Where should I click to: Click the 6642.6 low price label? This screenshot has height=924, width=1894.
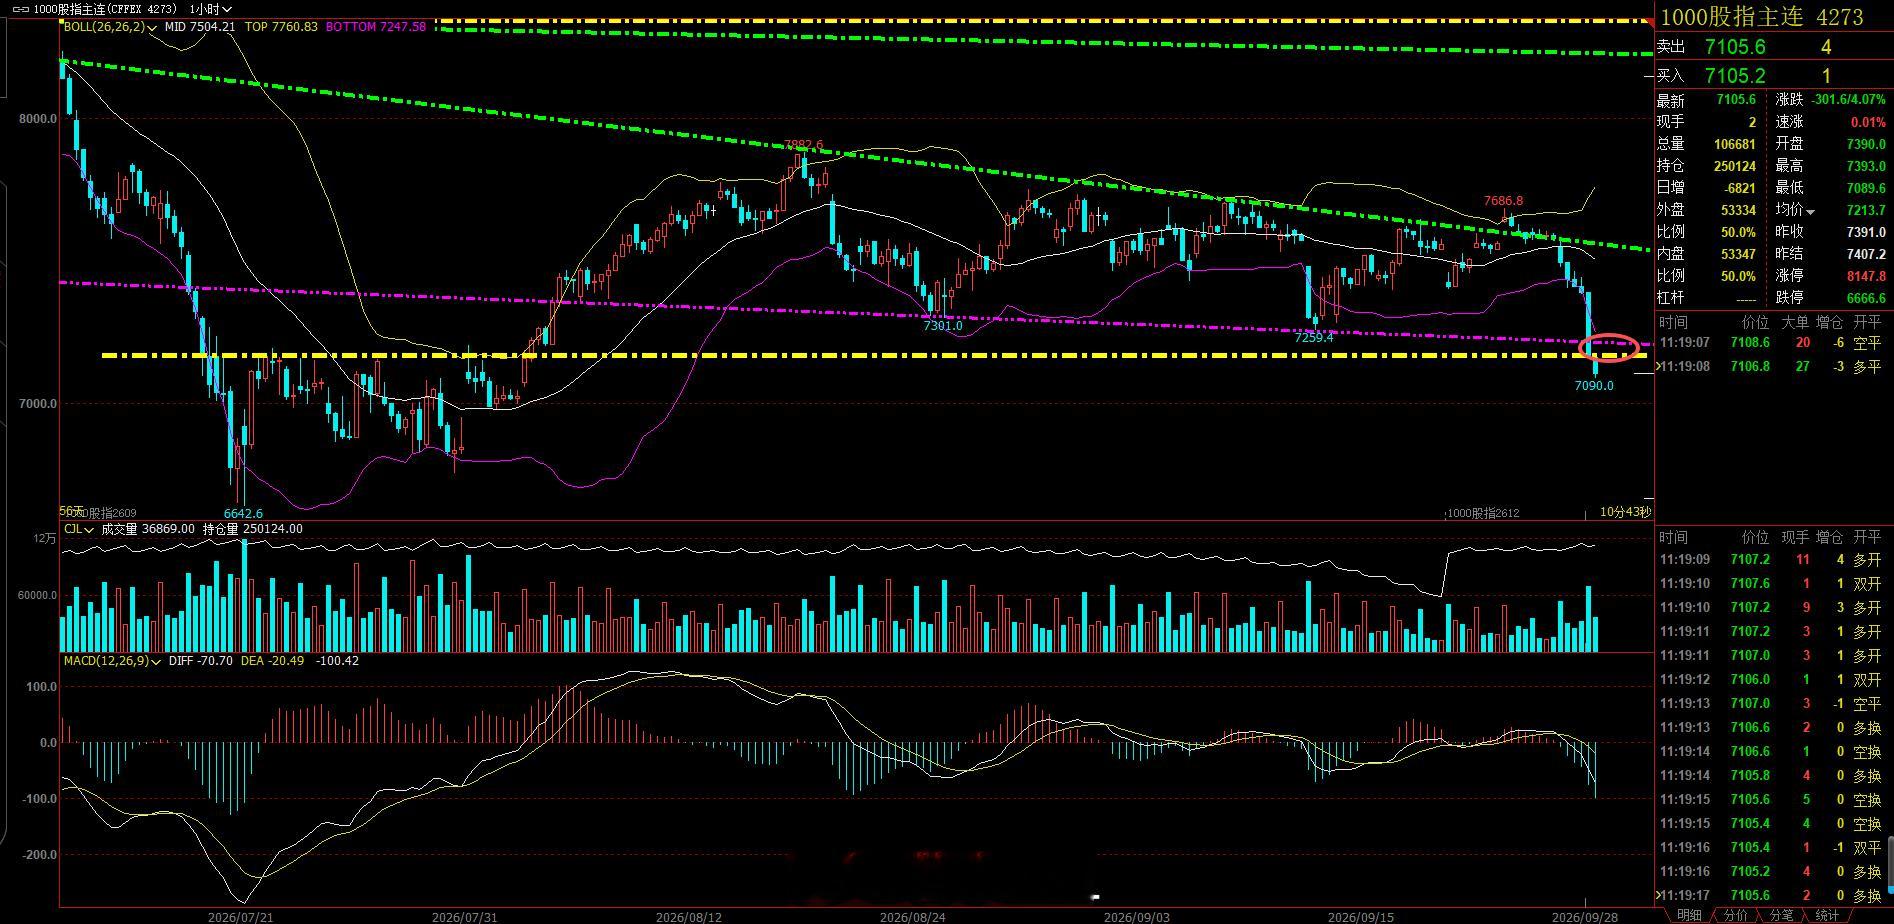coord(244,513)
